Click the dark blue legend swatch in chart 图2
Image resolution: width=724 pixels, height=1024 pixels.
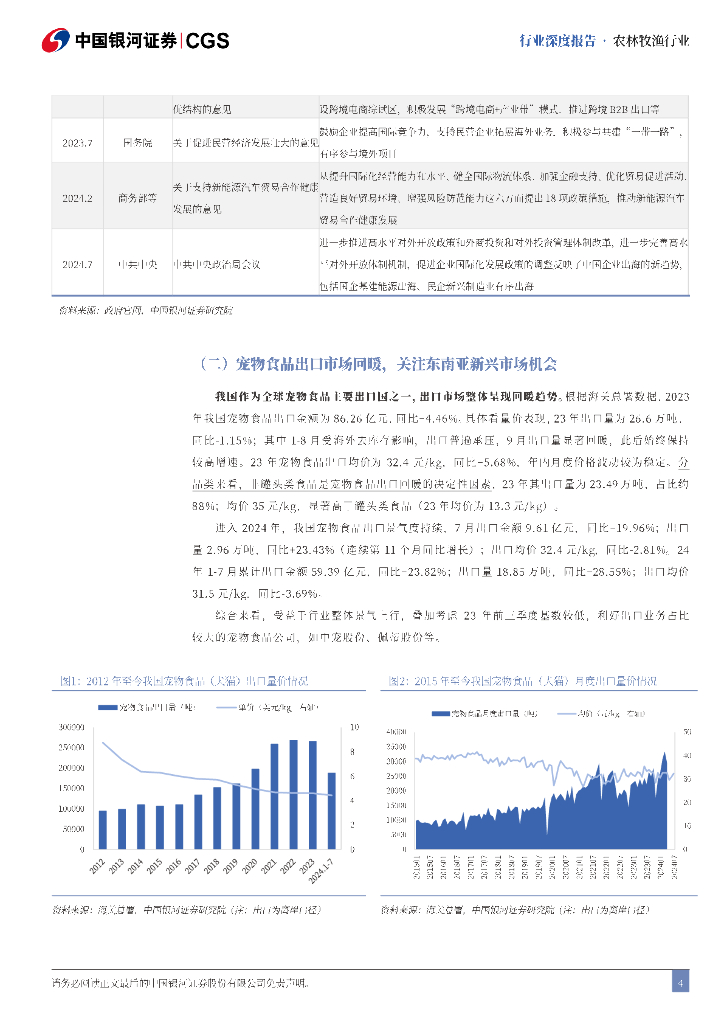click(441, 714)
